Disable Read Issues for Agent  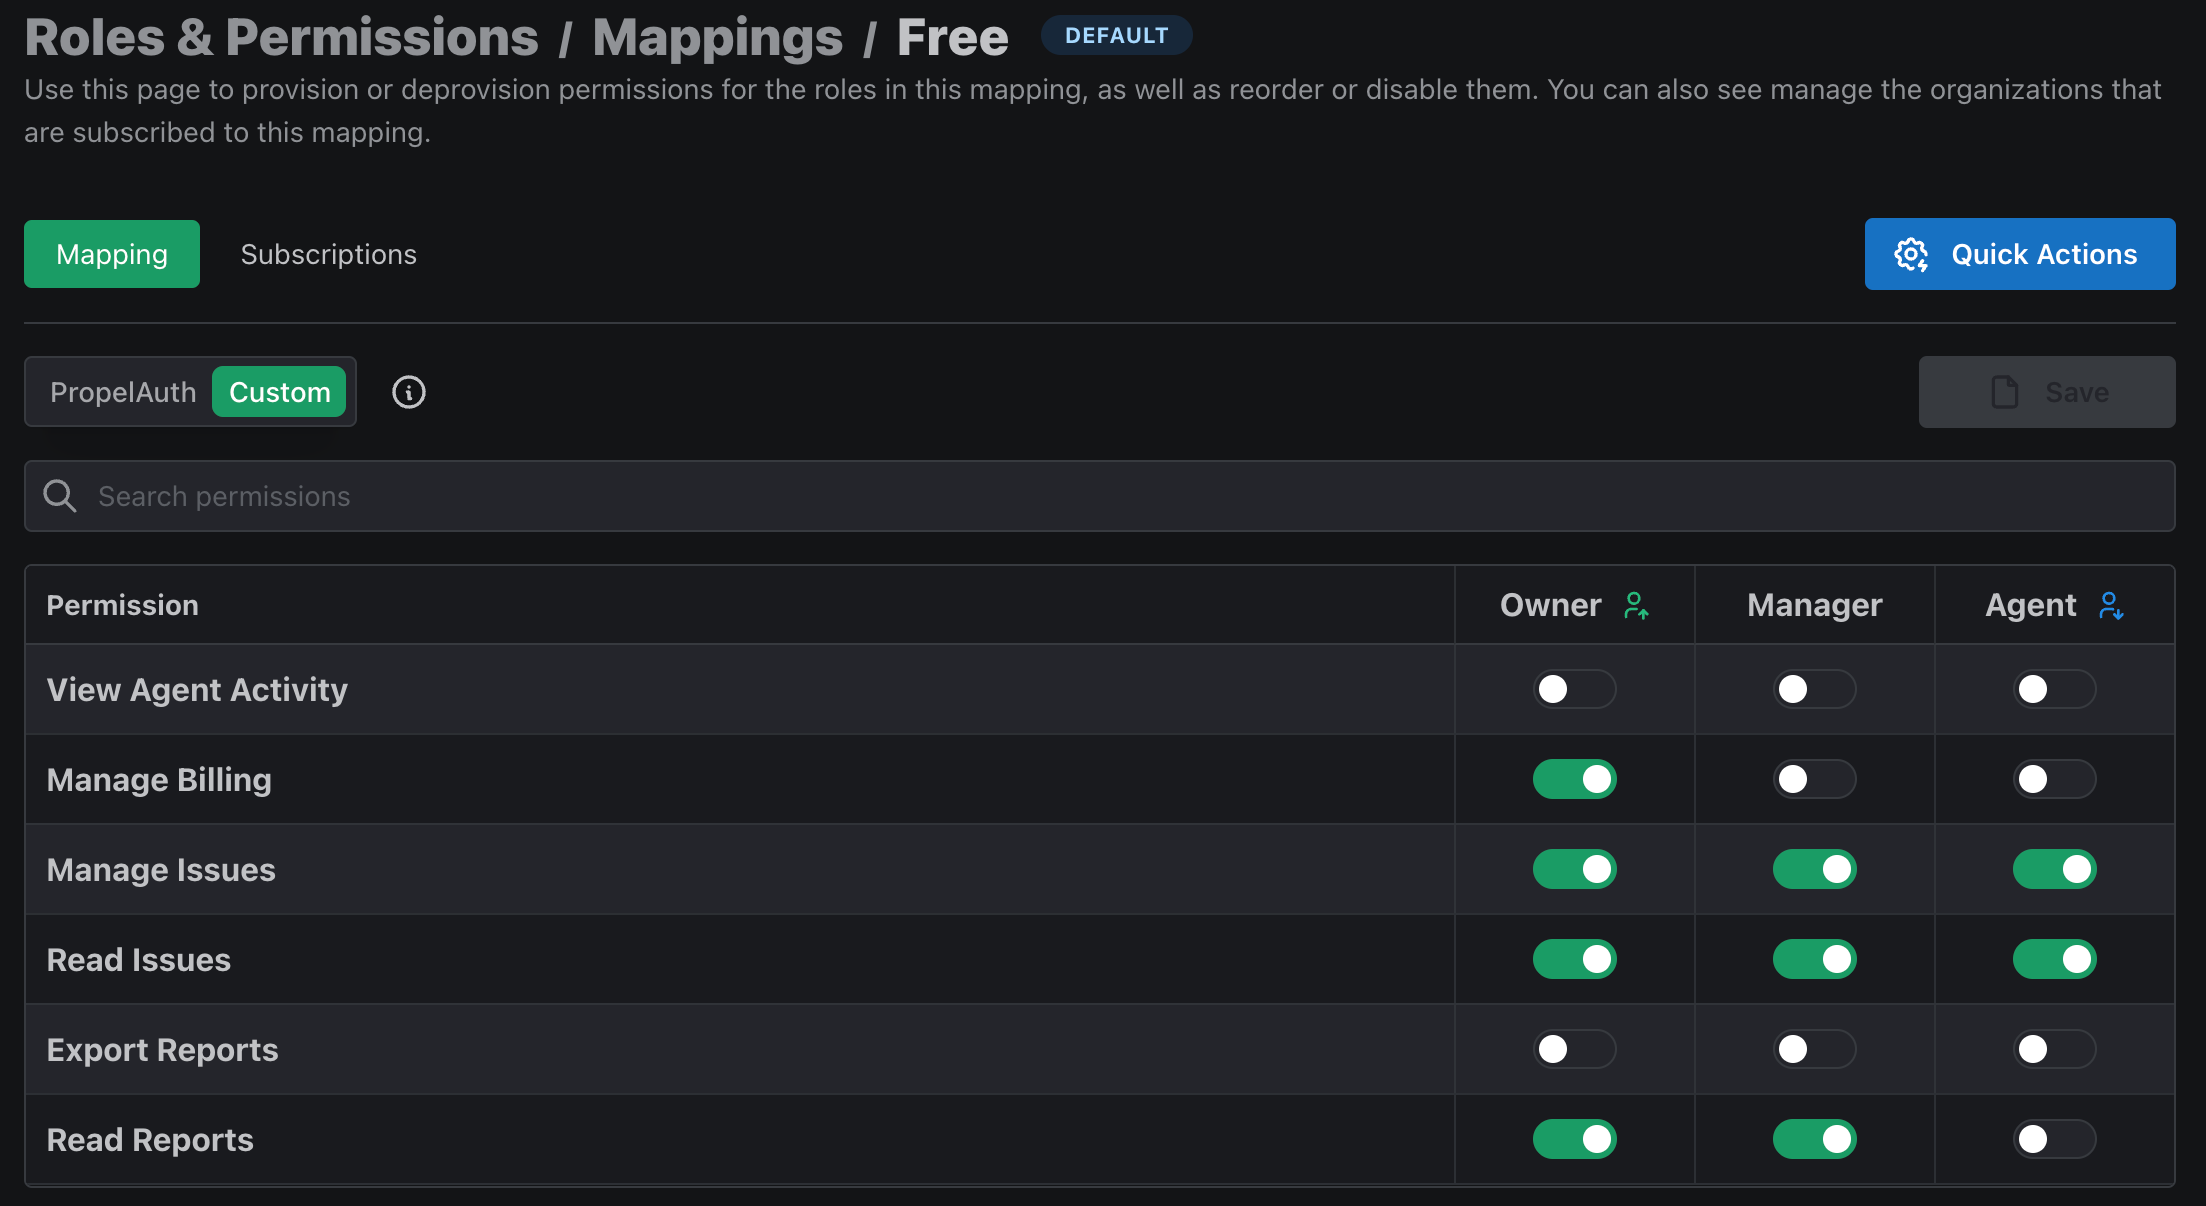pyautogui.click(x=2054, y=959)
